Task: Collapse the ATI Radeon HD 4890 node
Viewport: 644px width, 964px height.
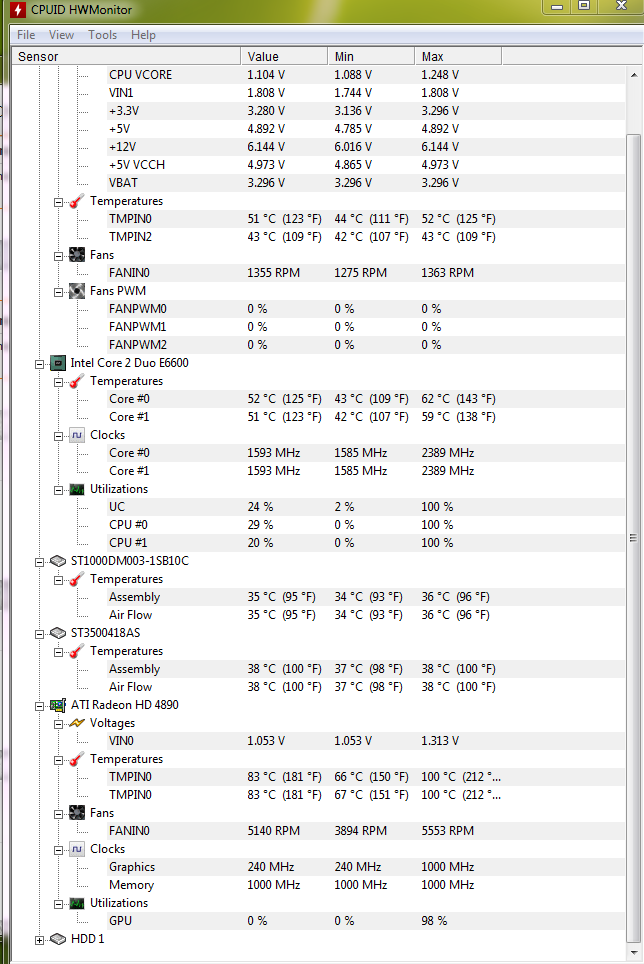Action: (x=39, y=706)
